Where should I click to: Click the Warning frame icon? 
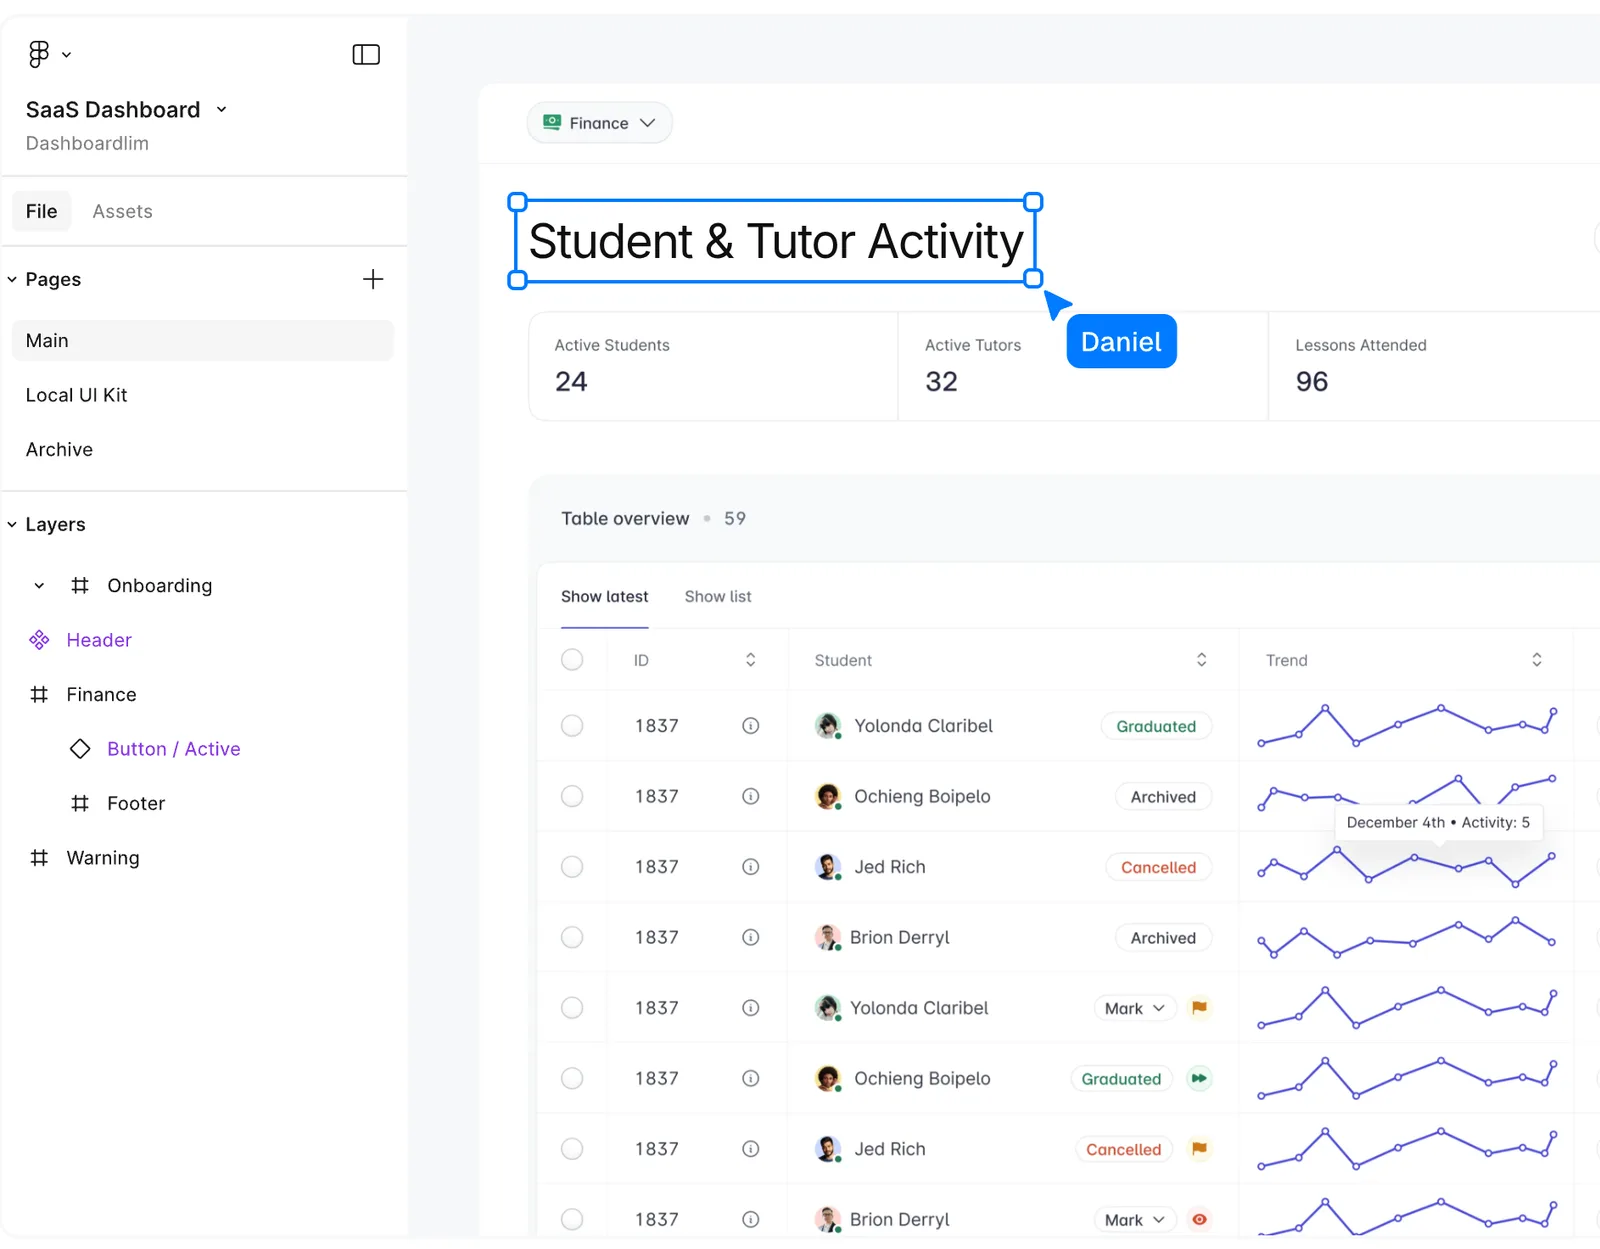pyautogui.click(x=39, y=858)
